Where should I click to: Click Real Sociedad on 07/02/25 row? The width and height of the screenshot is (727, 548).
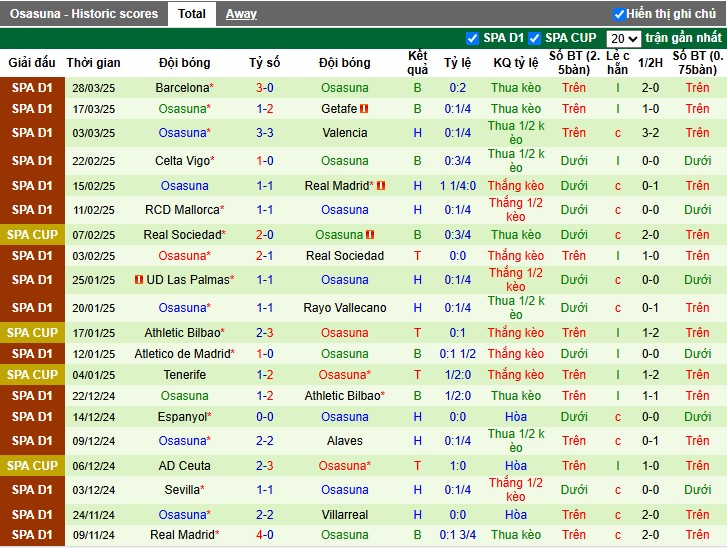tap(182, 235)
